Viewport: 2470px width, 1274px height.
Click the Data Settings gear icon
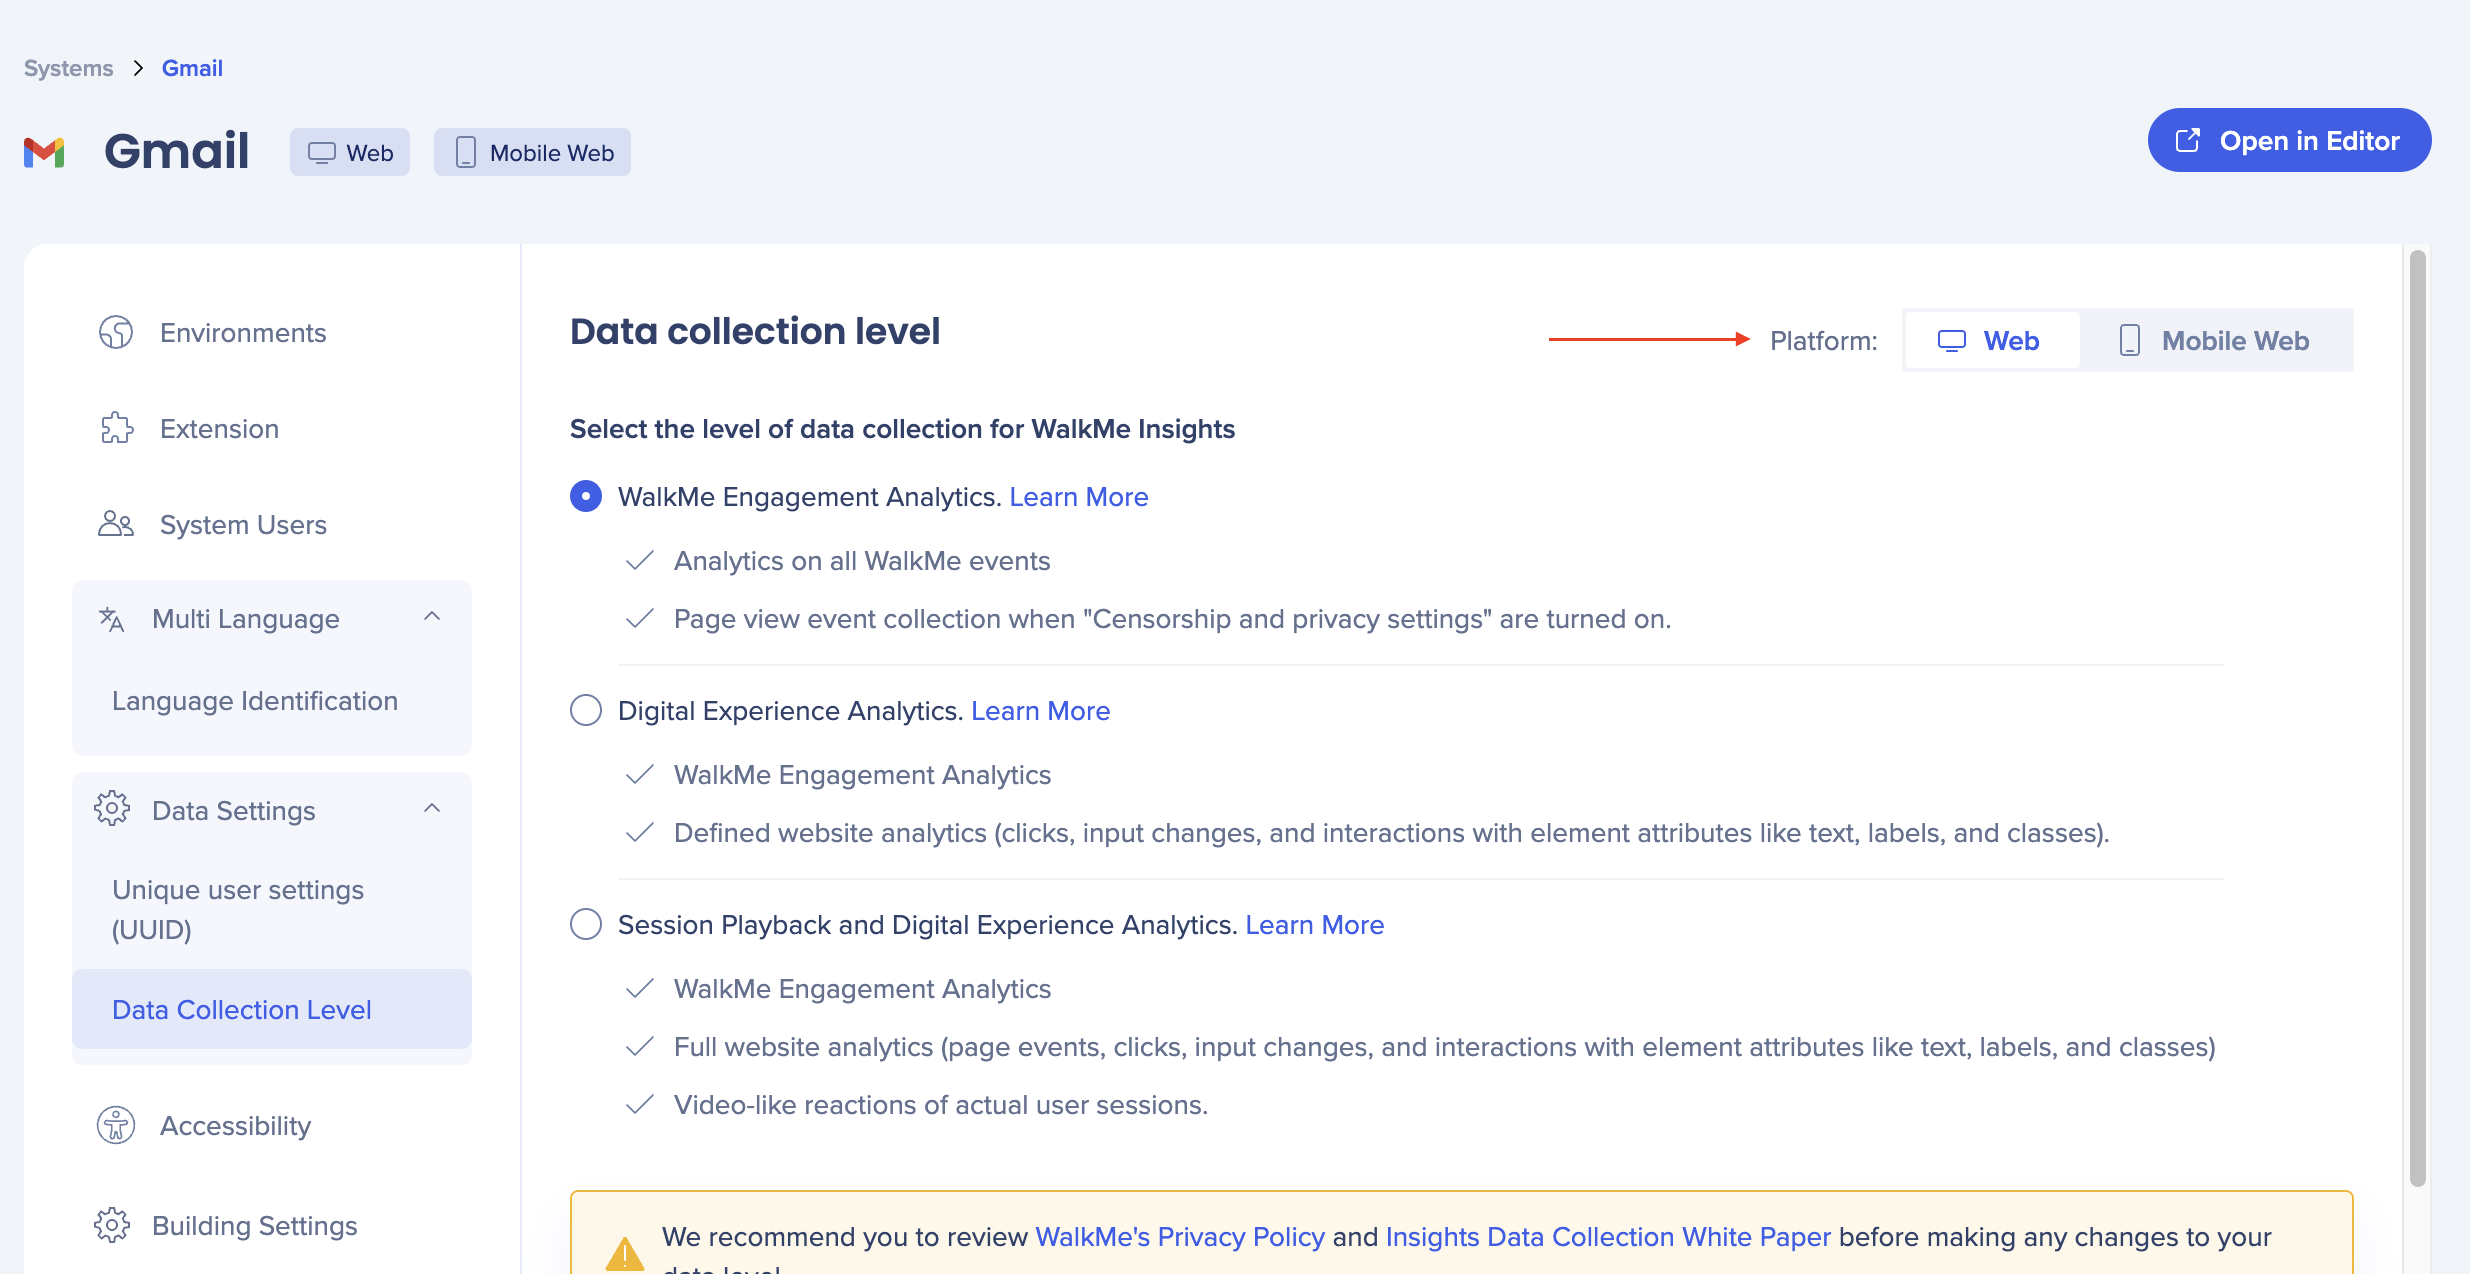[x=112, y=809]
